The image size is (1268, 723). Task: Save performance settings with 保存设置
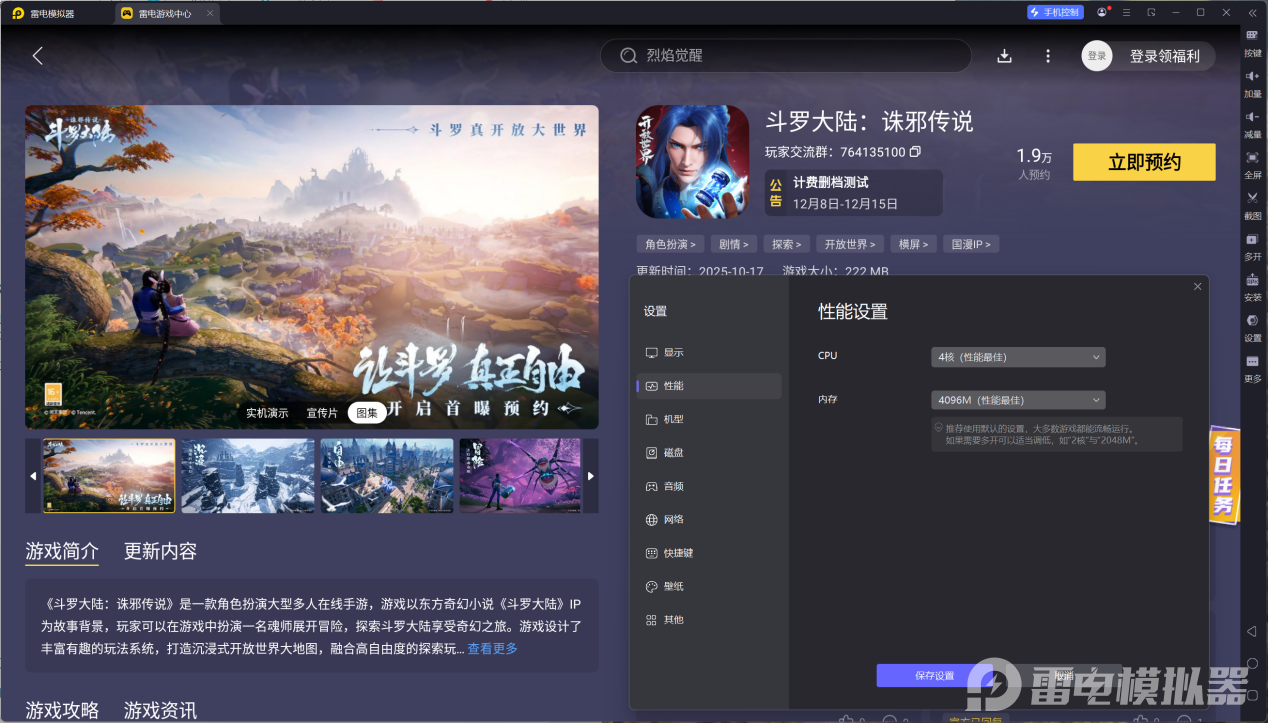click(932, 675)
